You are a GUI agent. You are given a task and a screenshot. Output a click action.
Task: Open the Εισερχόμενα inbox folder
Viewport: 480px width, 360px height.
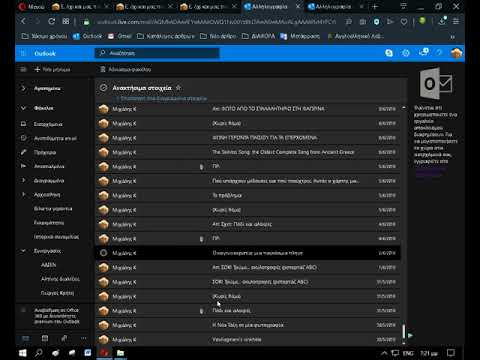[x=48, y=124]
